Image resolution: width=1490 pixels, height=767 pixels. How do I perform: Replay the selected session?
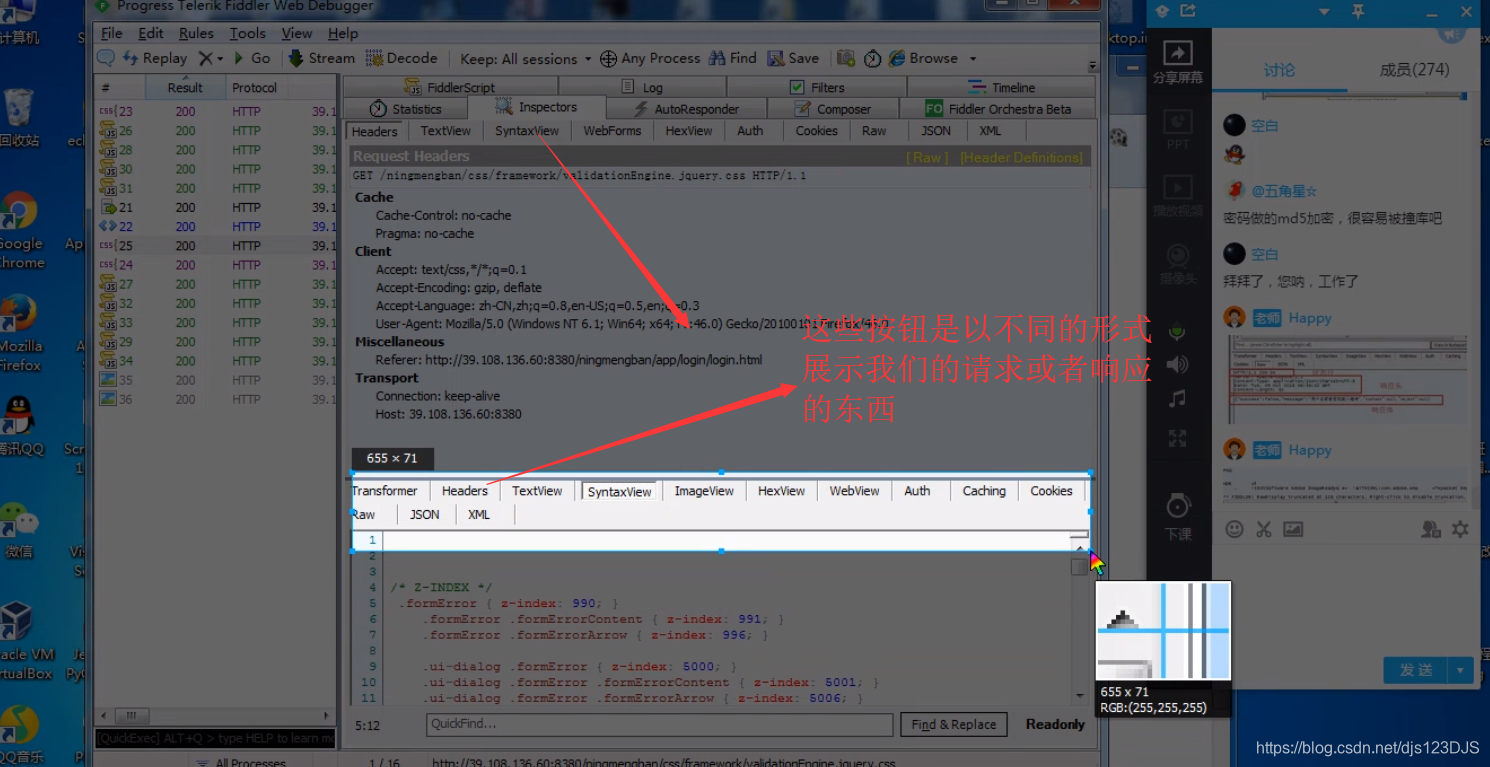pyautogui.click(x=154, y=59)
